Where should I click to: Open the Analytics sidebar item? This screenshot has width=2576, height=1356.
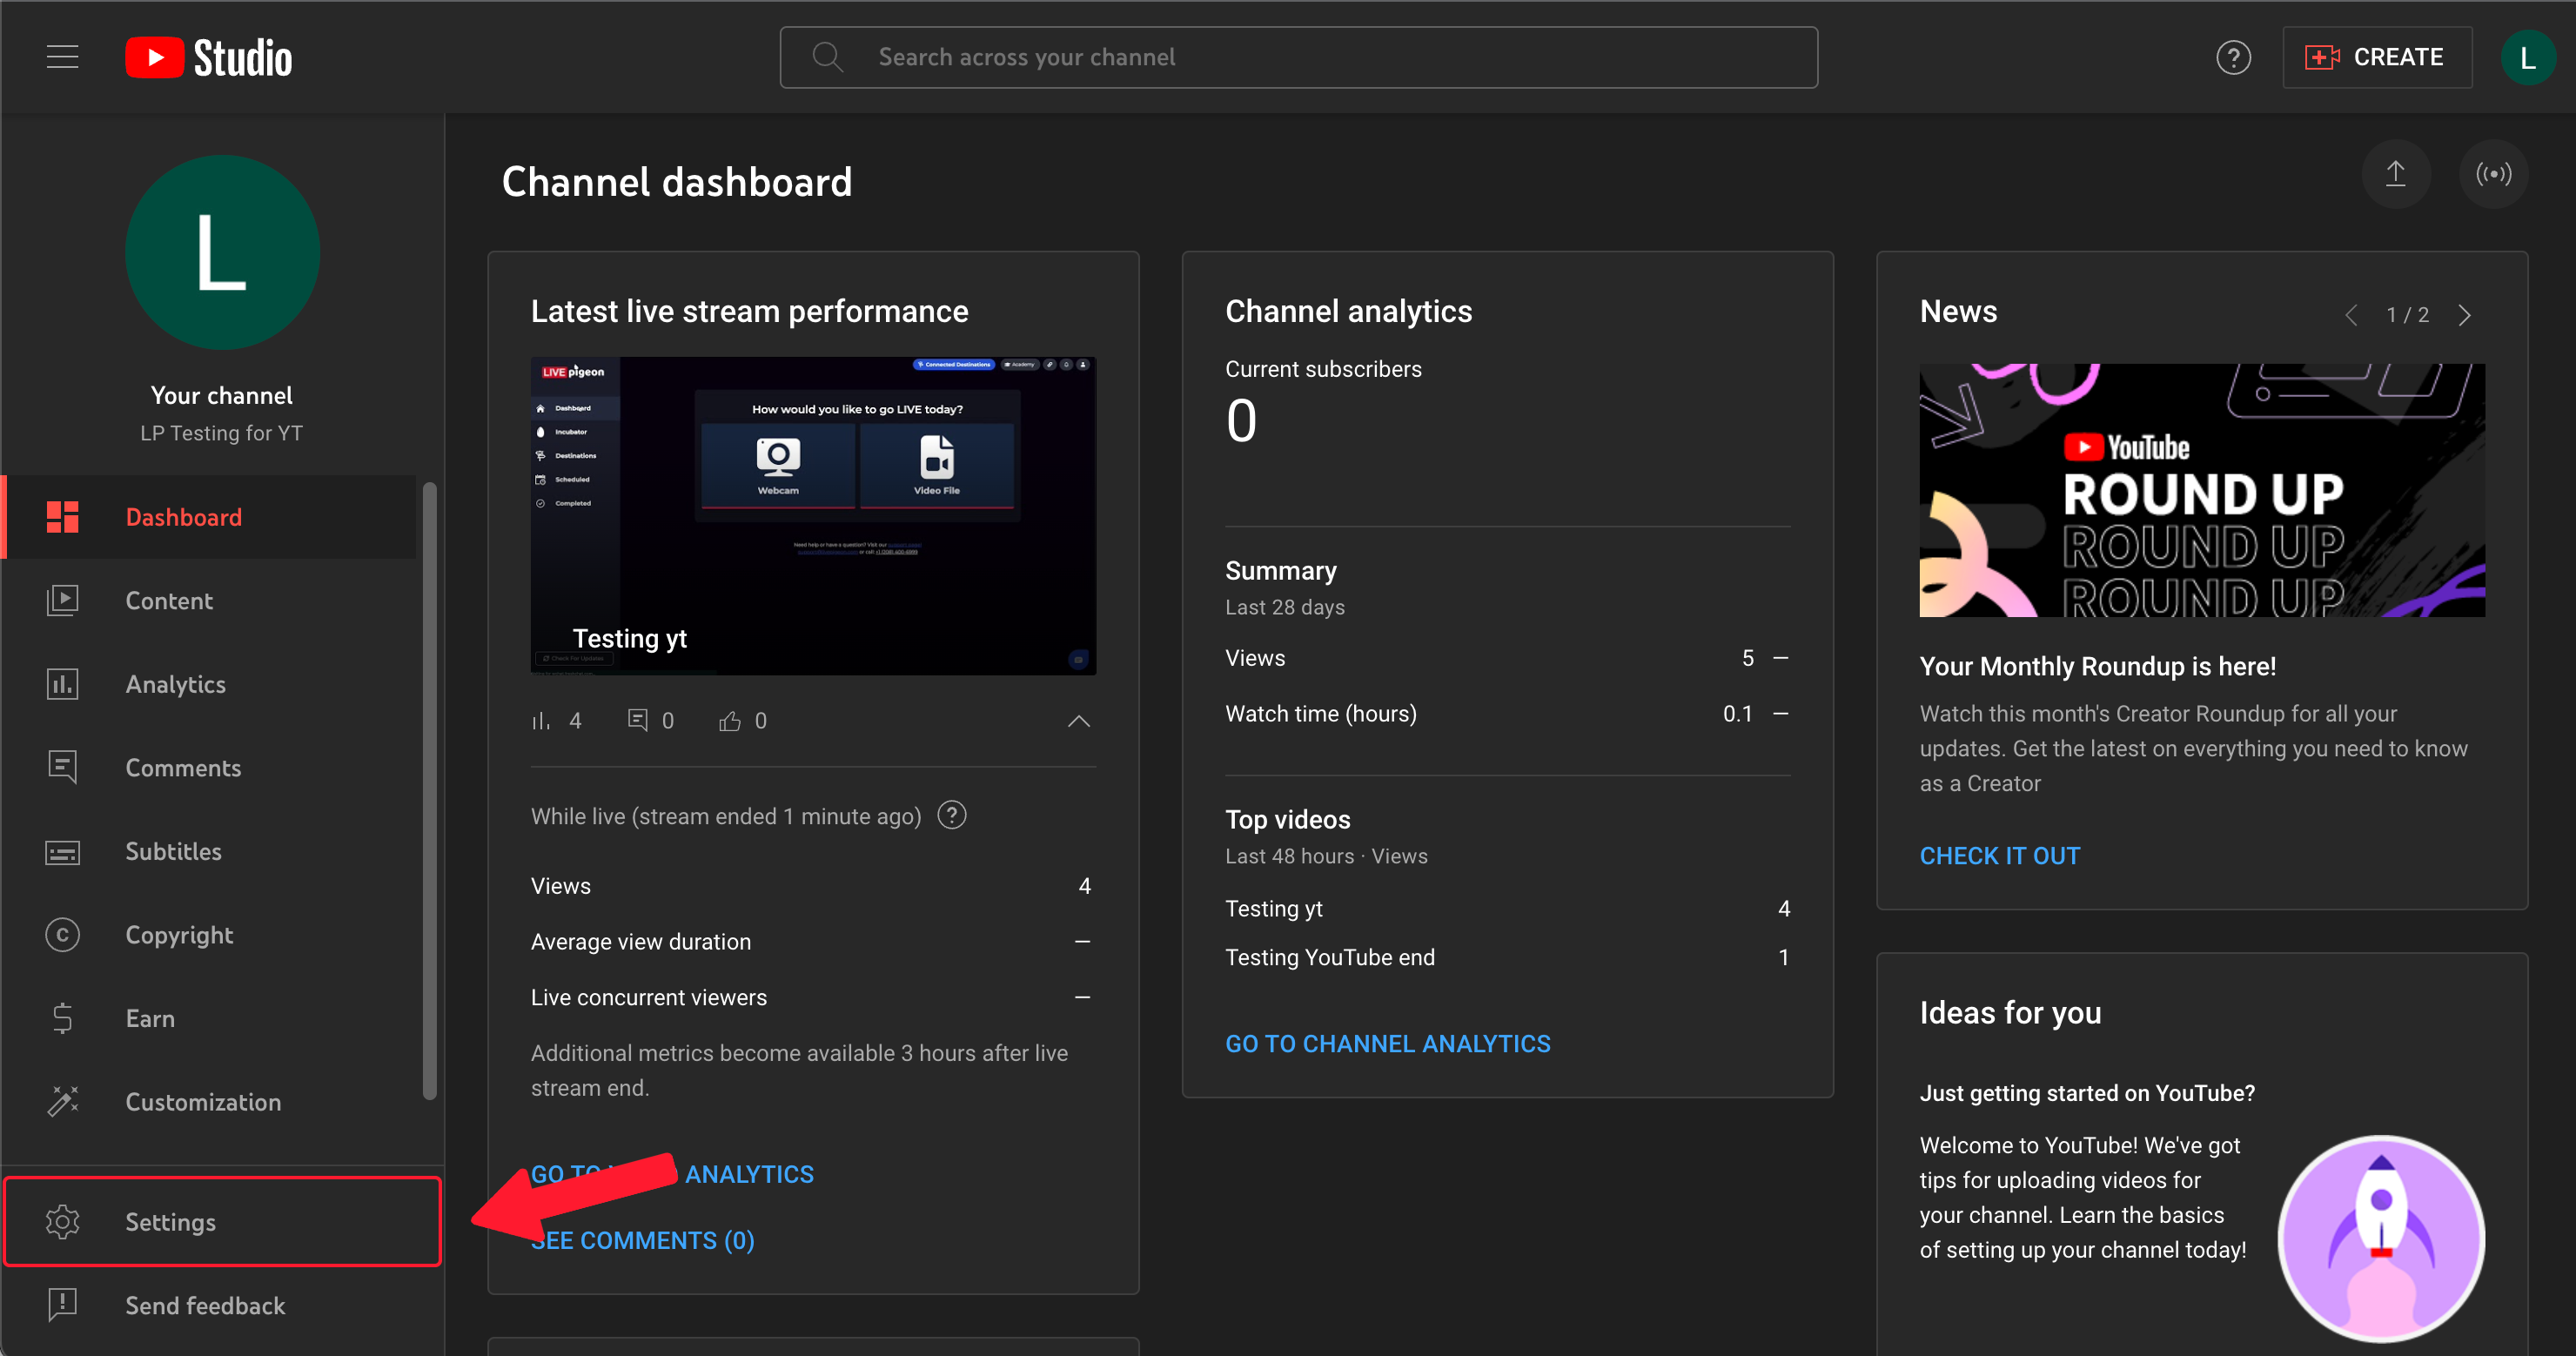point(175,684)
